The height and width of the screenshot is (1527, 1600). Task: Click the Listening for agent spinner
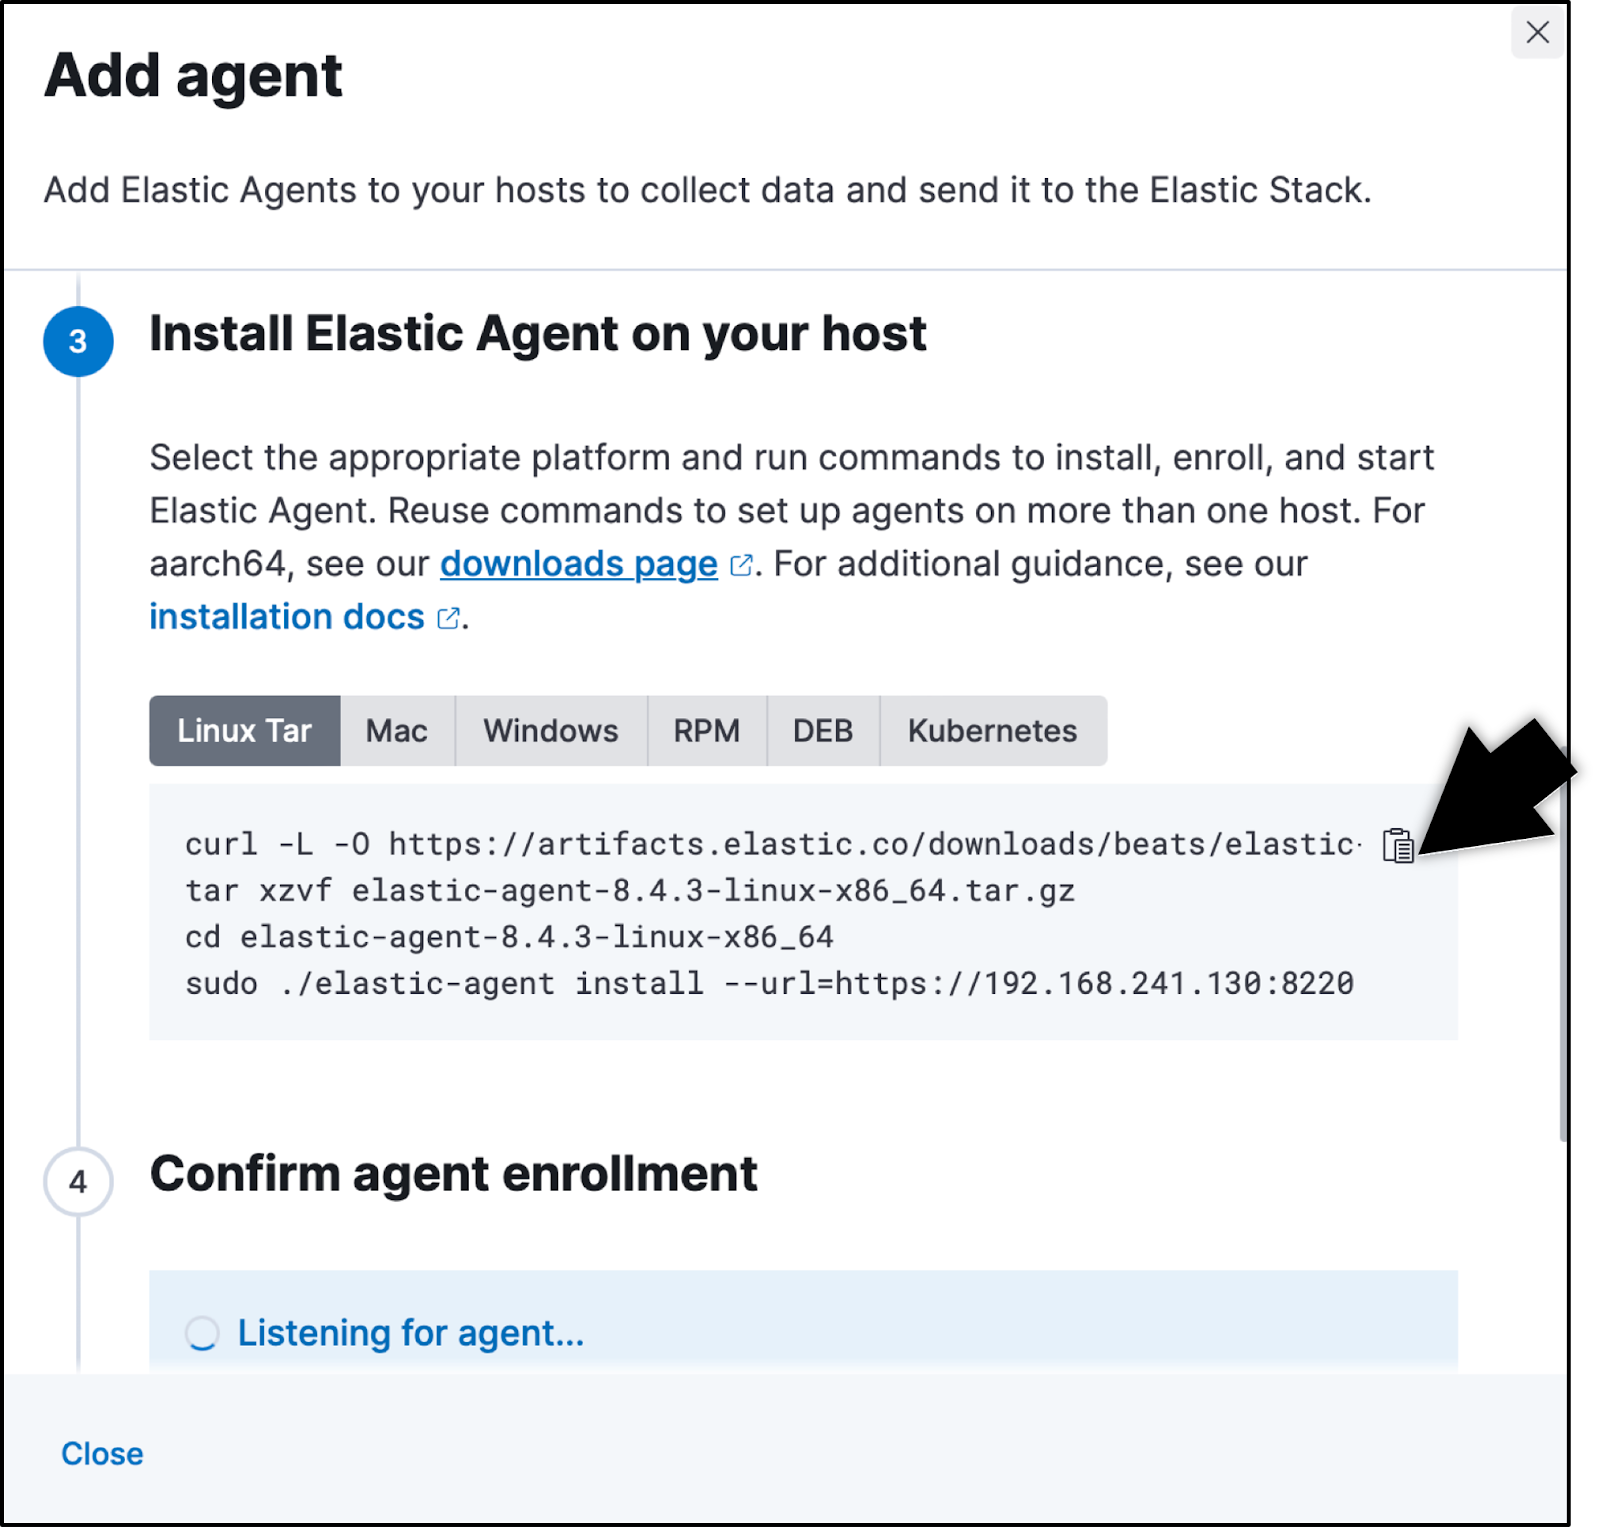point(202,1333)
